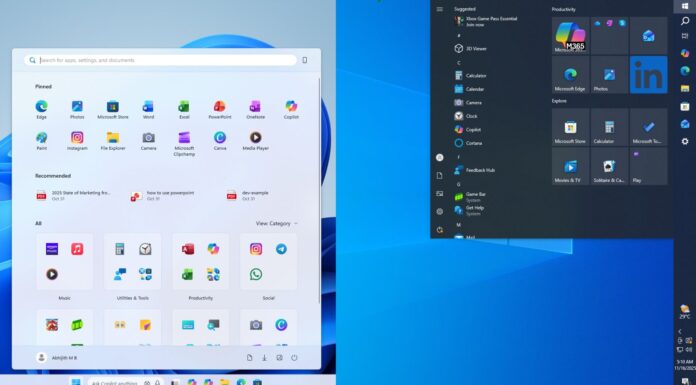696x385 pixels.
Task: Launch Paint from the pinned apps
Action: pos(41,141)
